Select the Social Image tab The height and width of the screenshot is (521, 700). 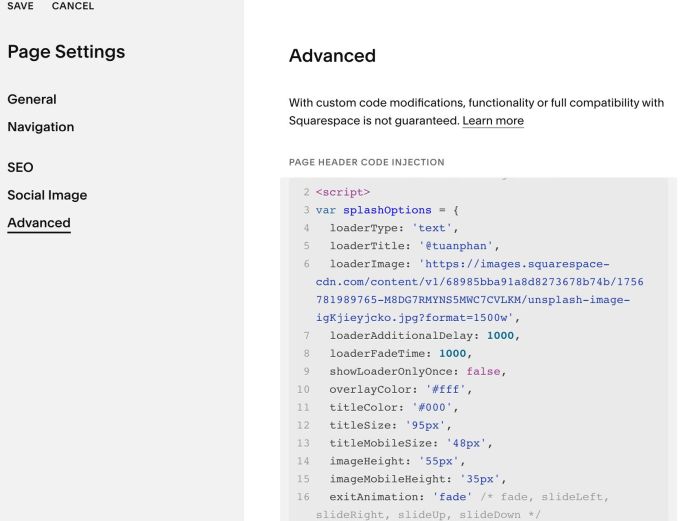coord(47,195)
